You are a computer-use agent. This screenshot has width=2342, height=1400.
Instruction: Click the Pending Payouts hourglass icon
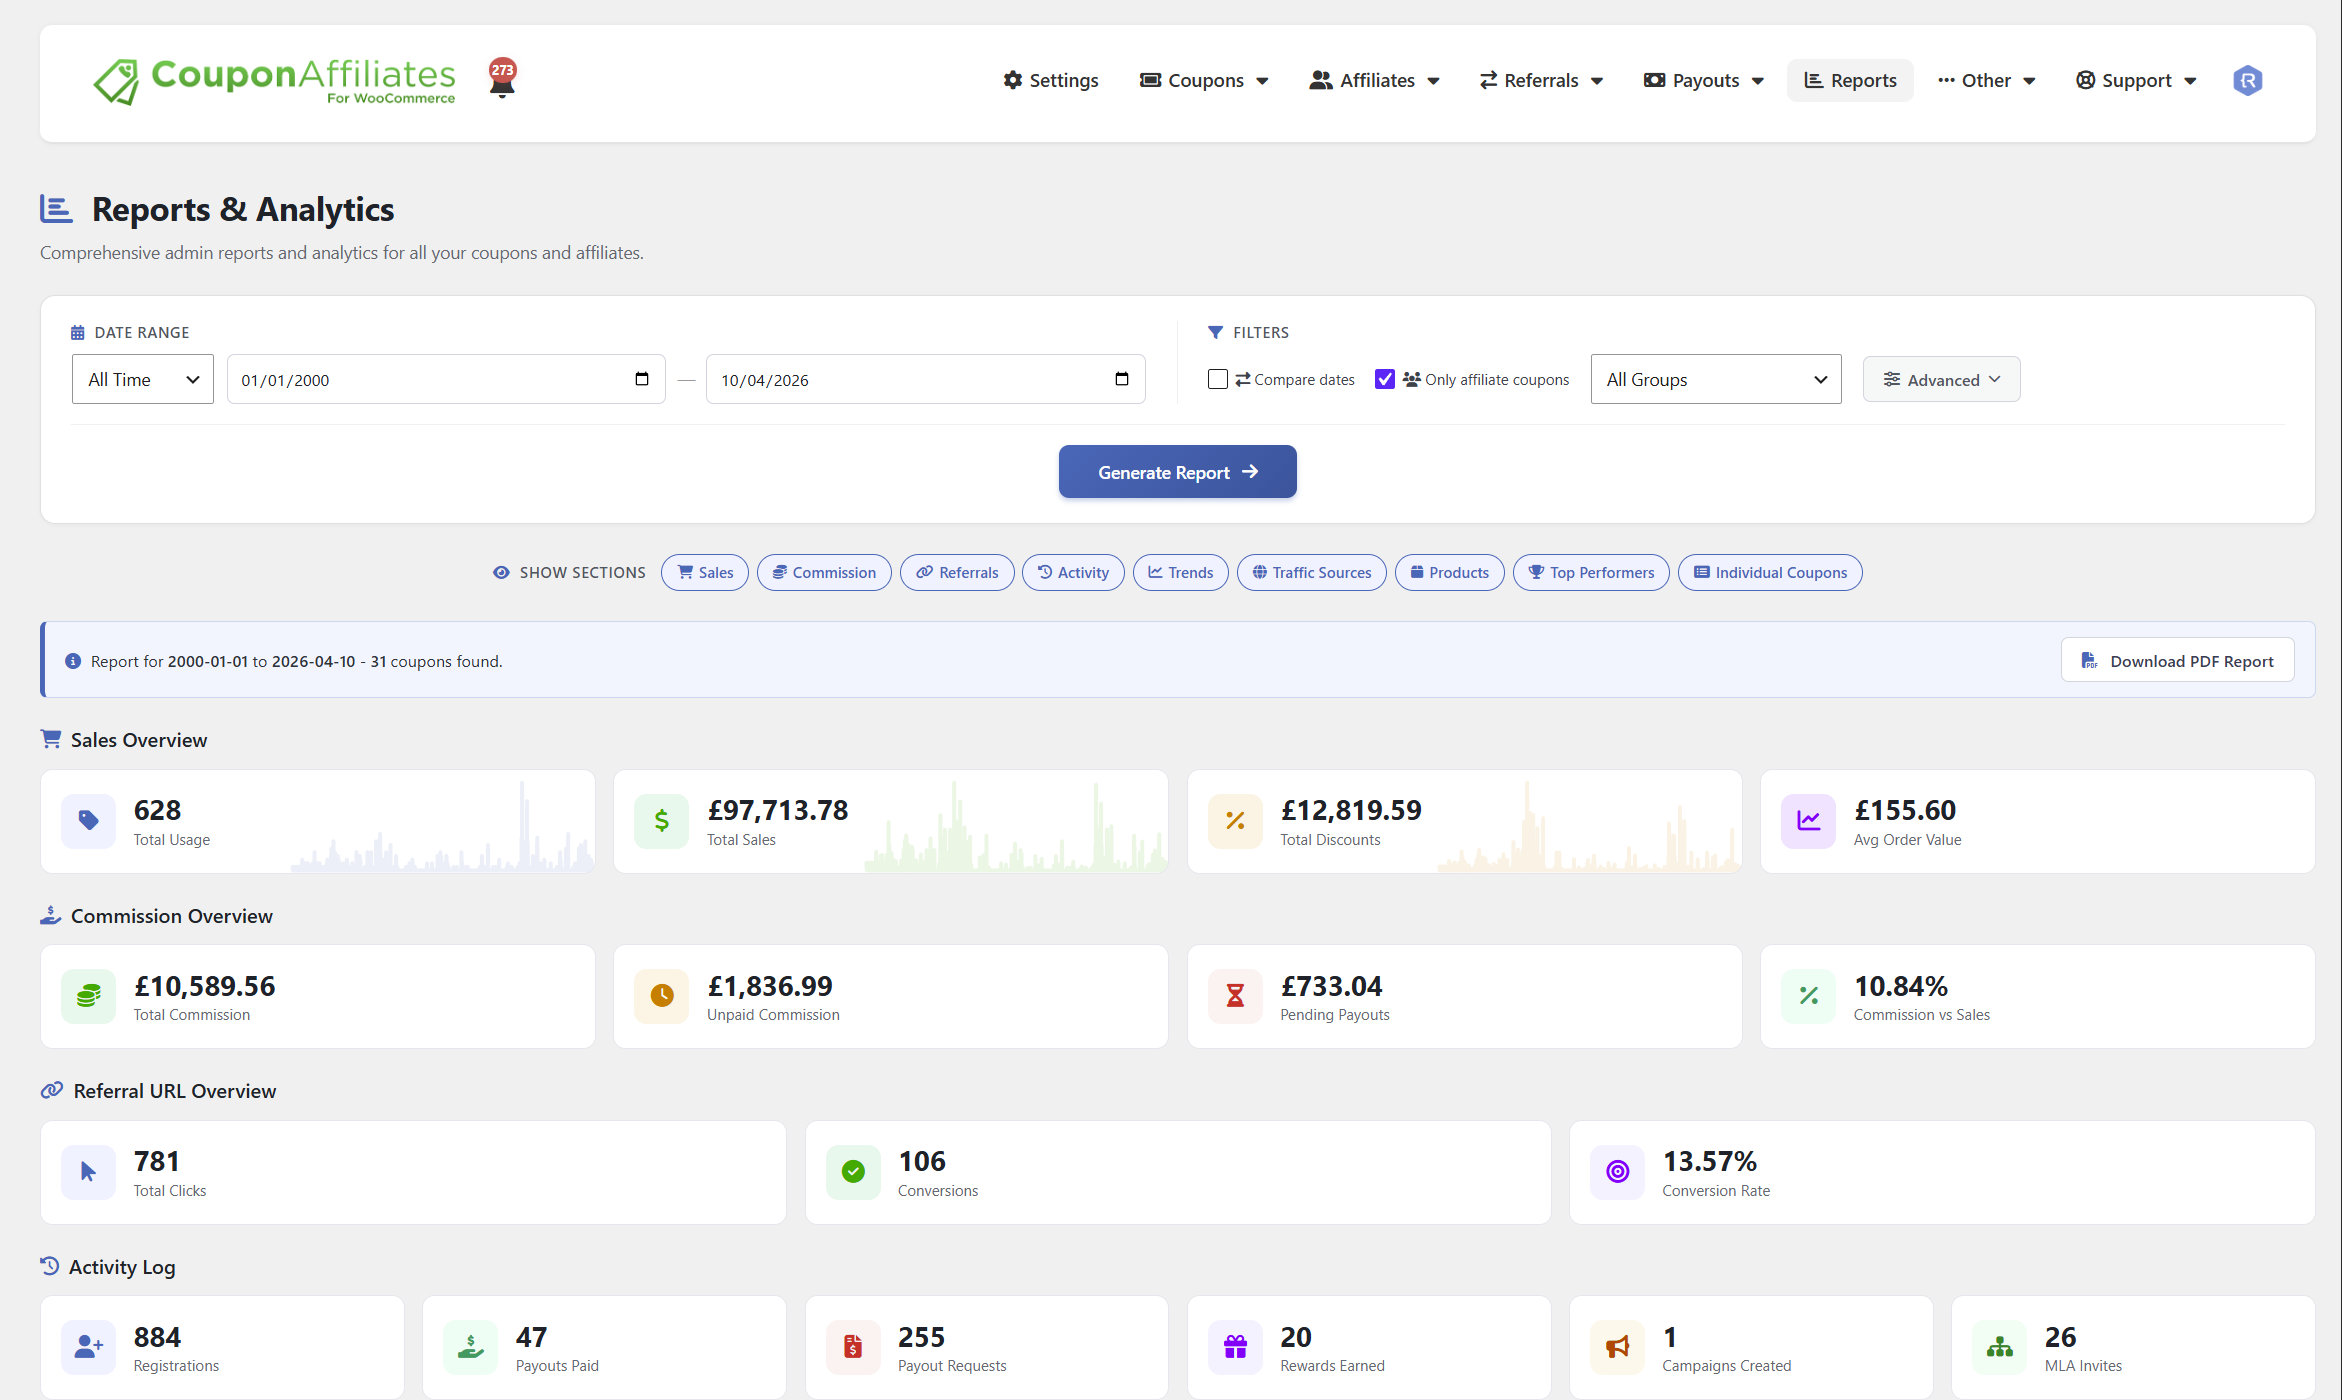[x=1235, y=996]
